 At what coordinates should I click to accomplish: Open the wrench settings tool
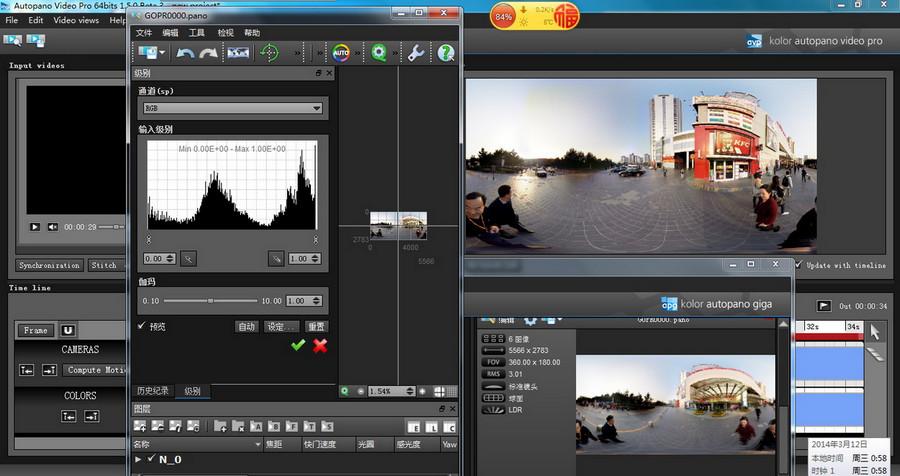416,53
